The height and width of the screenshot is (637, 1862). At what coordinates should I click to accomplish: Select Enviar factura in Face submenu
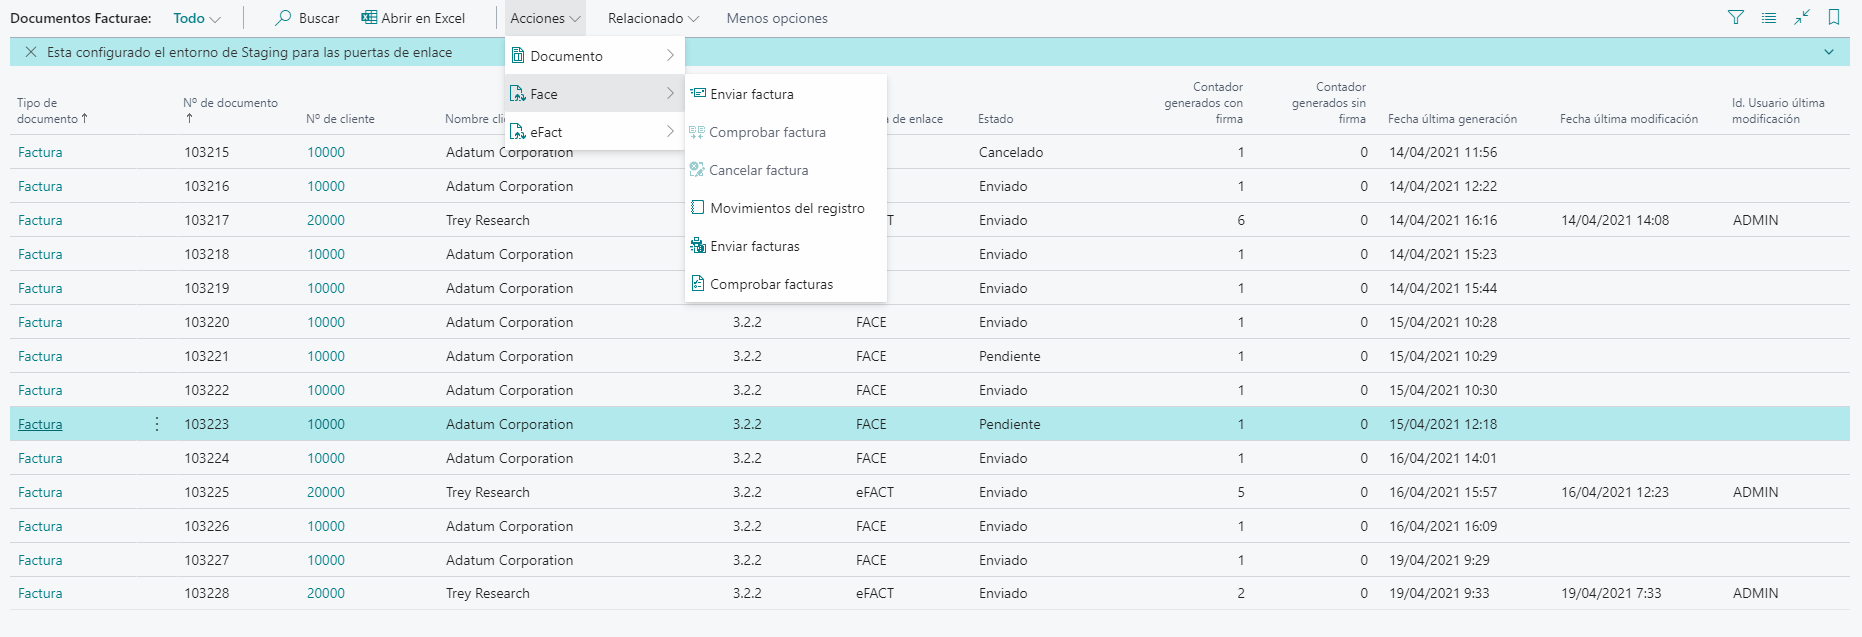pyautogui.click(x=751, y=94)
